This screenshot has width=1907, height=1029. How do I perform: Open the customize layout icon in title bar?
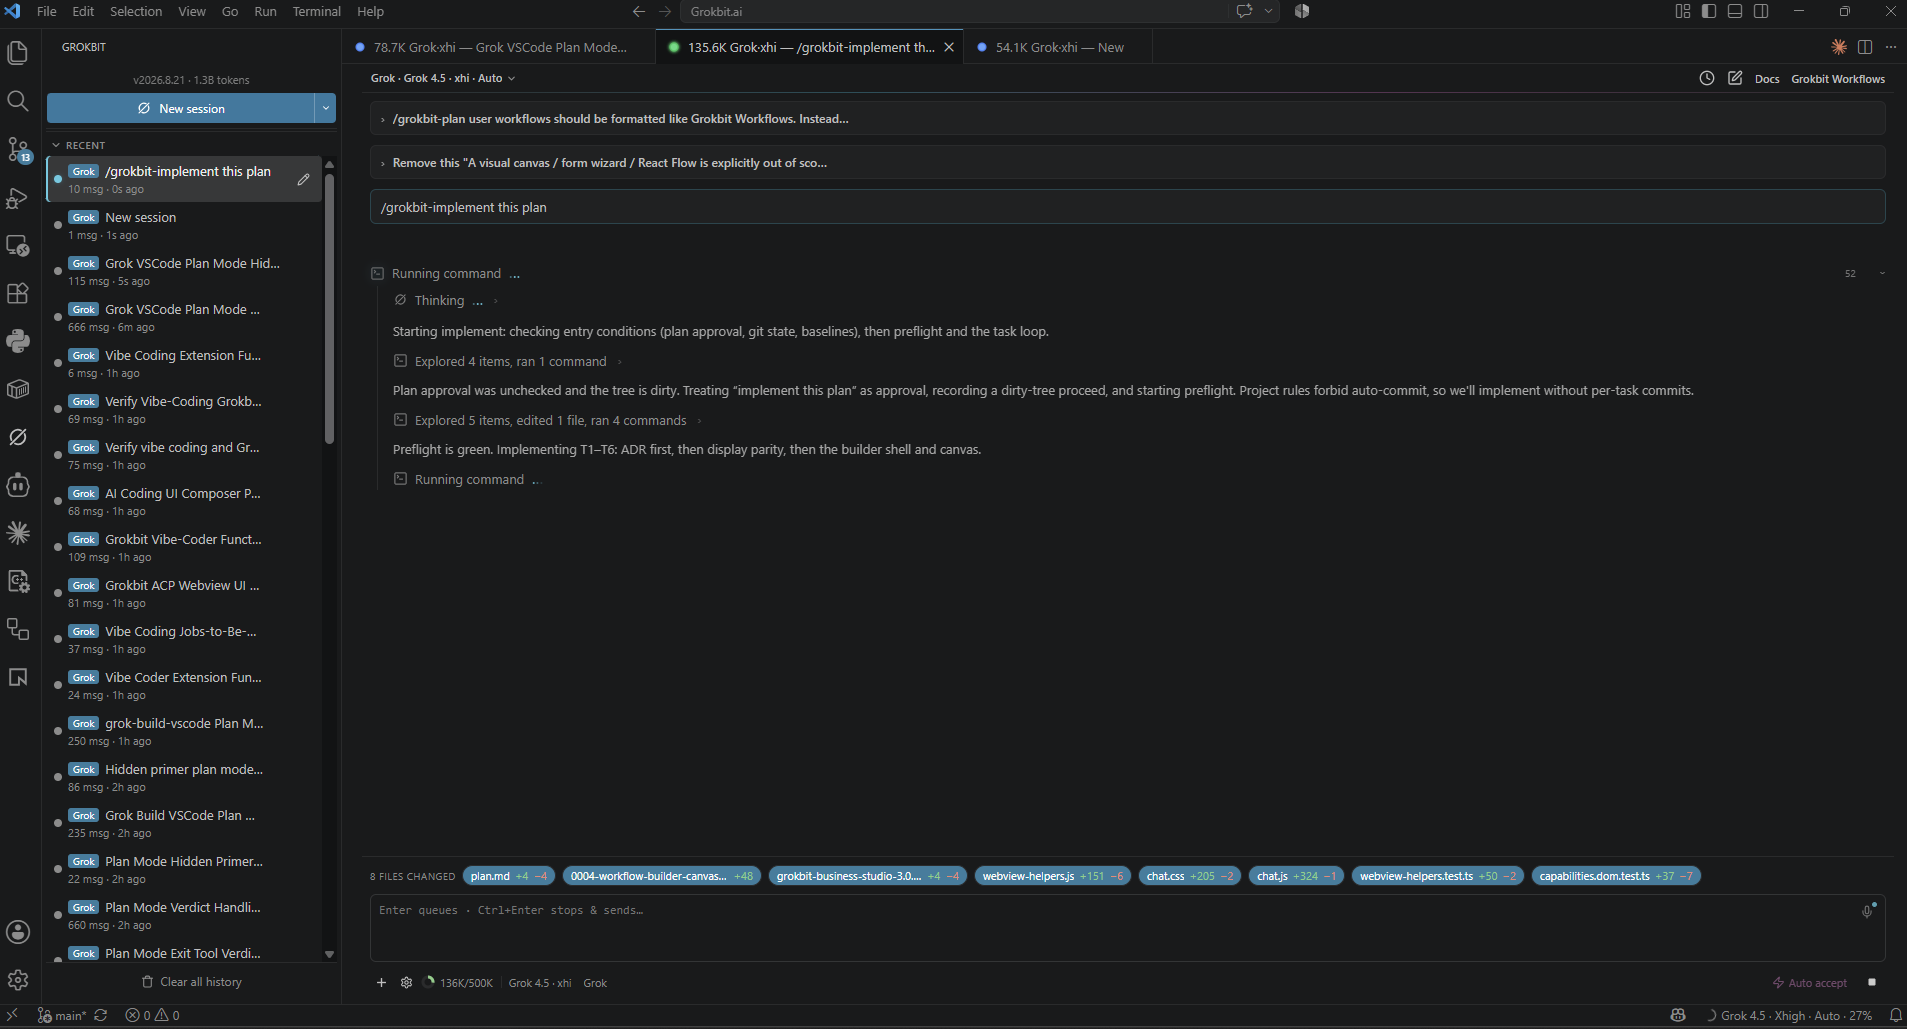(x=1683, y=11)
